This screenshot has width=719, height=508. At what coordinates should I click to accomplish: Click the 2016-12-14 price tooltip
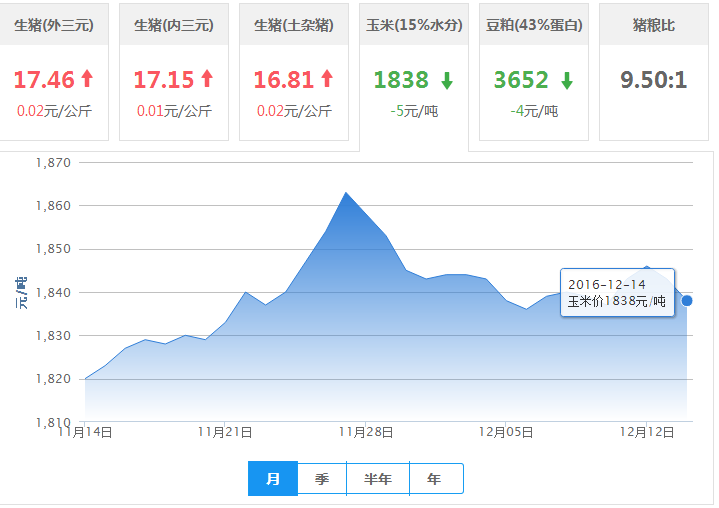(617, 293)
